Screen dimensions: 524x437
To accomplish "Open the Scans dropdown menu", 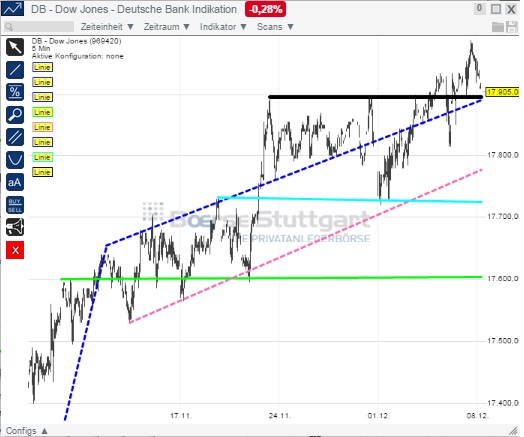I will 275,27.
